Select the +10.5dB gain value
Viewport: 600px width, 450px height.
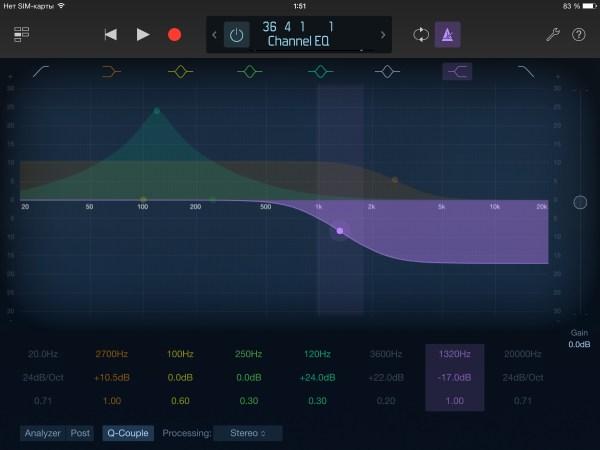(x=112, y=378)
